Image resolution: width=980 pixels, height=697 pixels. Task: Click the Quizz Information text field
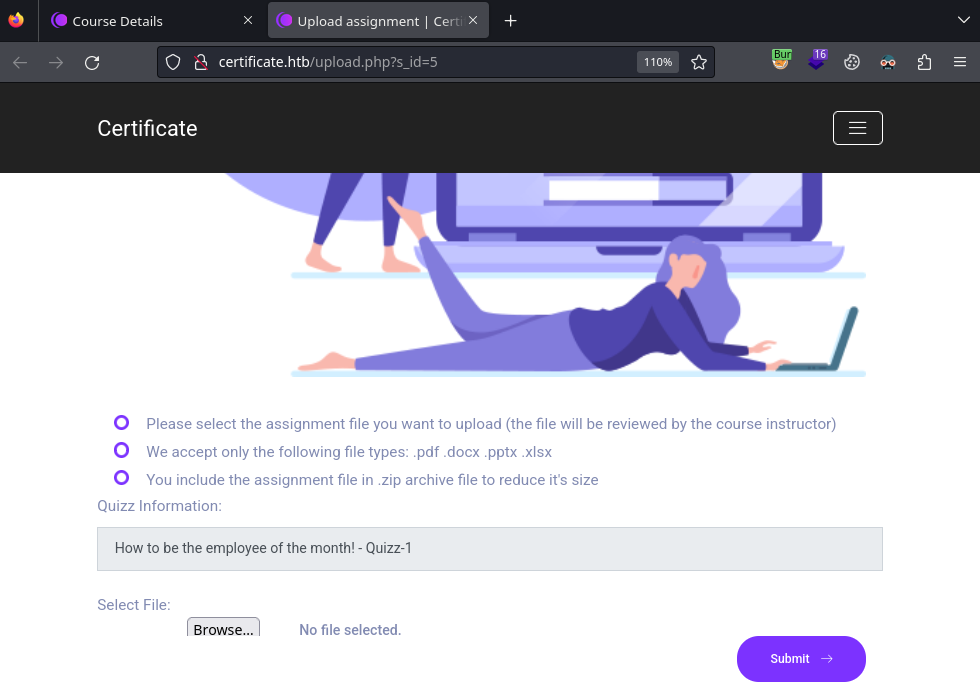[489, 549]
